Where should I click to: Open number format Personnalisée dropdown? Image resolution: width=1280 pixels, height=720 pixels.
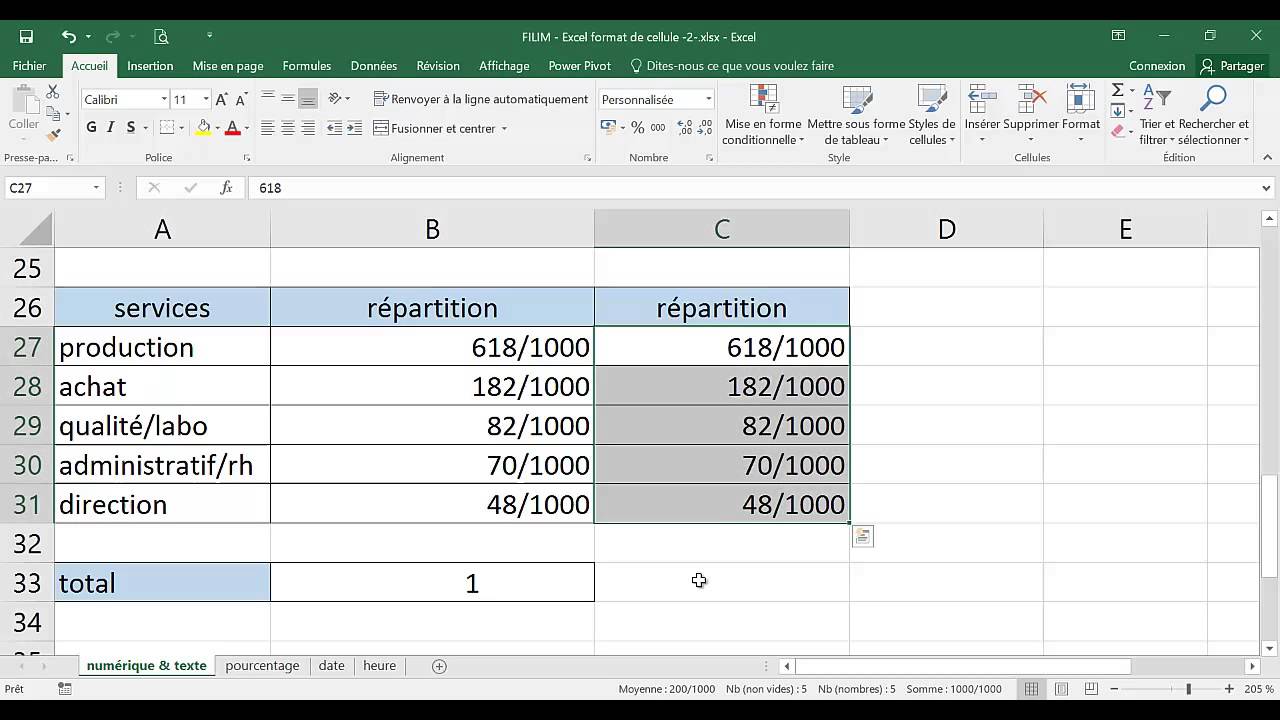click(x=708, y=99)
